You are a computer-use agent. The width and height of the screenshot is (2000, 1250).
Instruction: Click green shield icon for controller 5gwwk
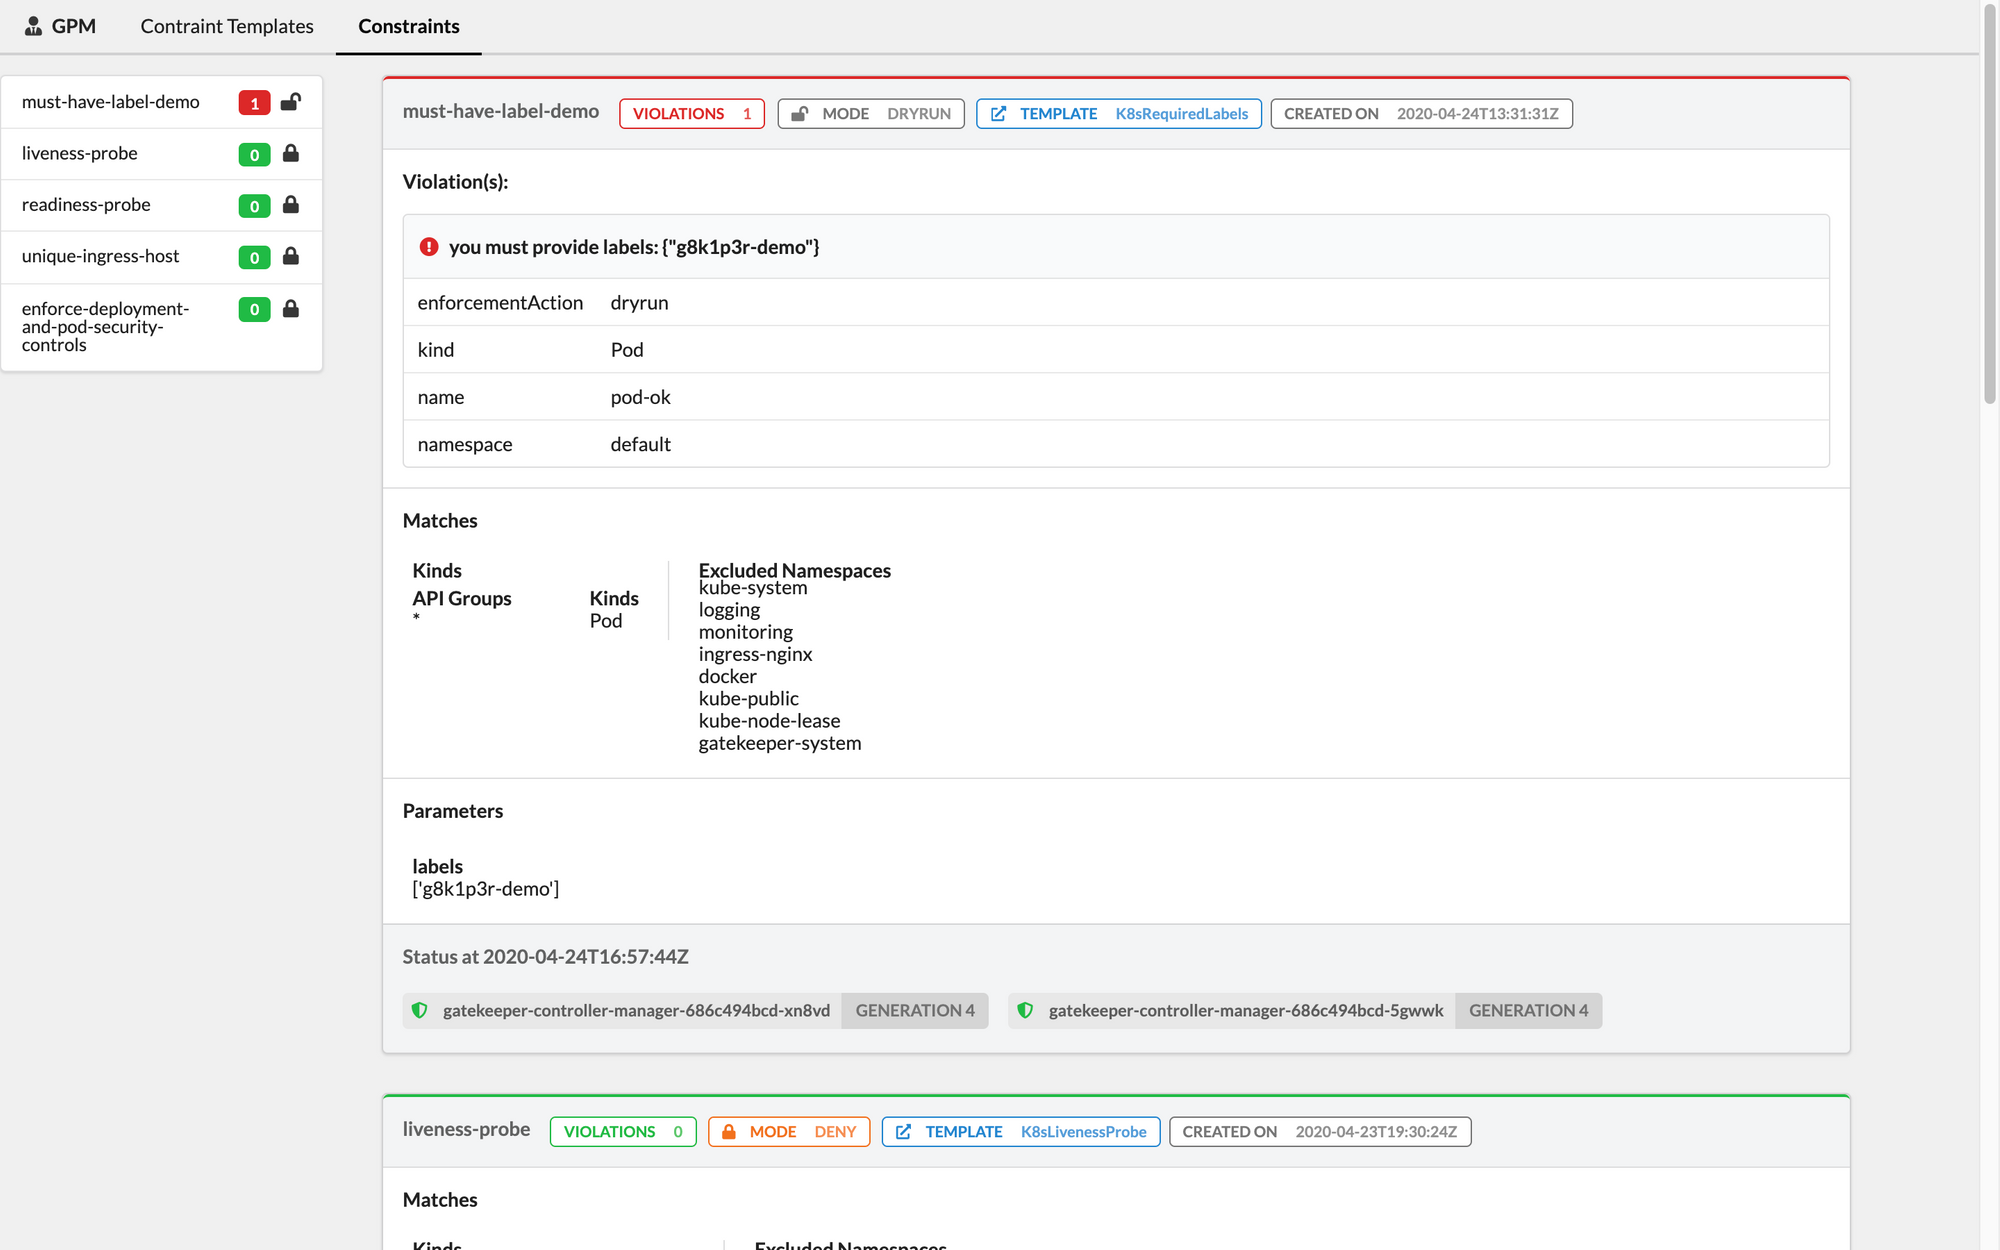[x=1025, y=1011]
